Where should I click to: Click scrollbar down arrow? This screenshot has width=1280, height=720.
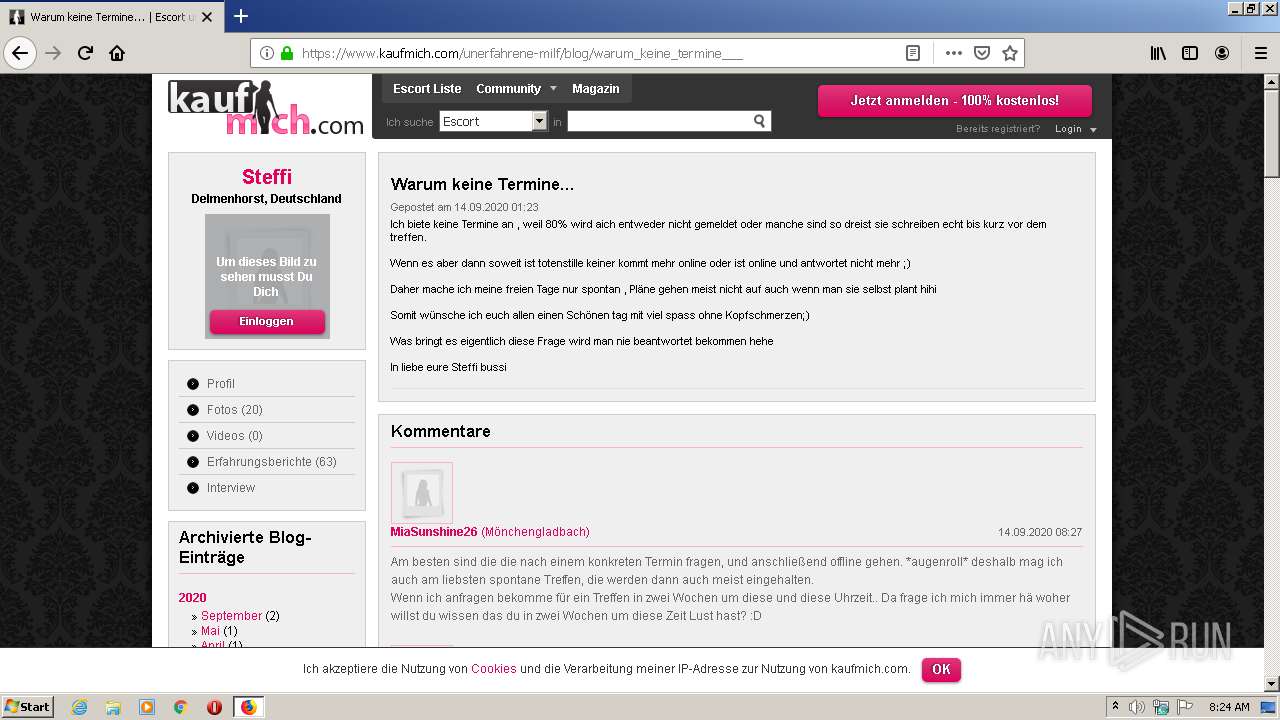(x=1272, y=684)
